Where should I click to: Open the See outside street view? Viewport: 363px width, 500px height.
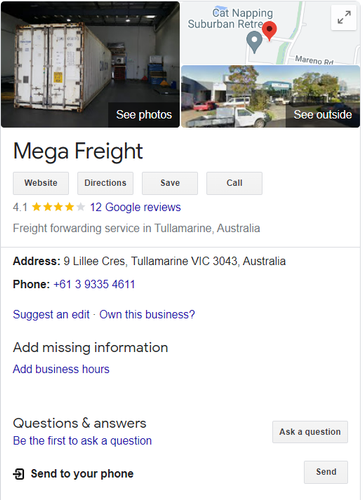(270, 96)
